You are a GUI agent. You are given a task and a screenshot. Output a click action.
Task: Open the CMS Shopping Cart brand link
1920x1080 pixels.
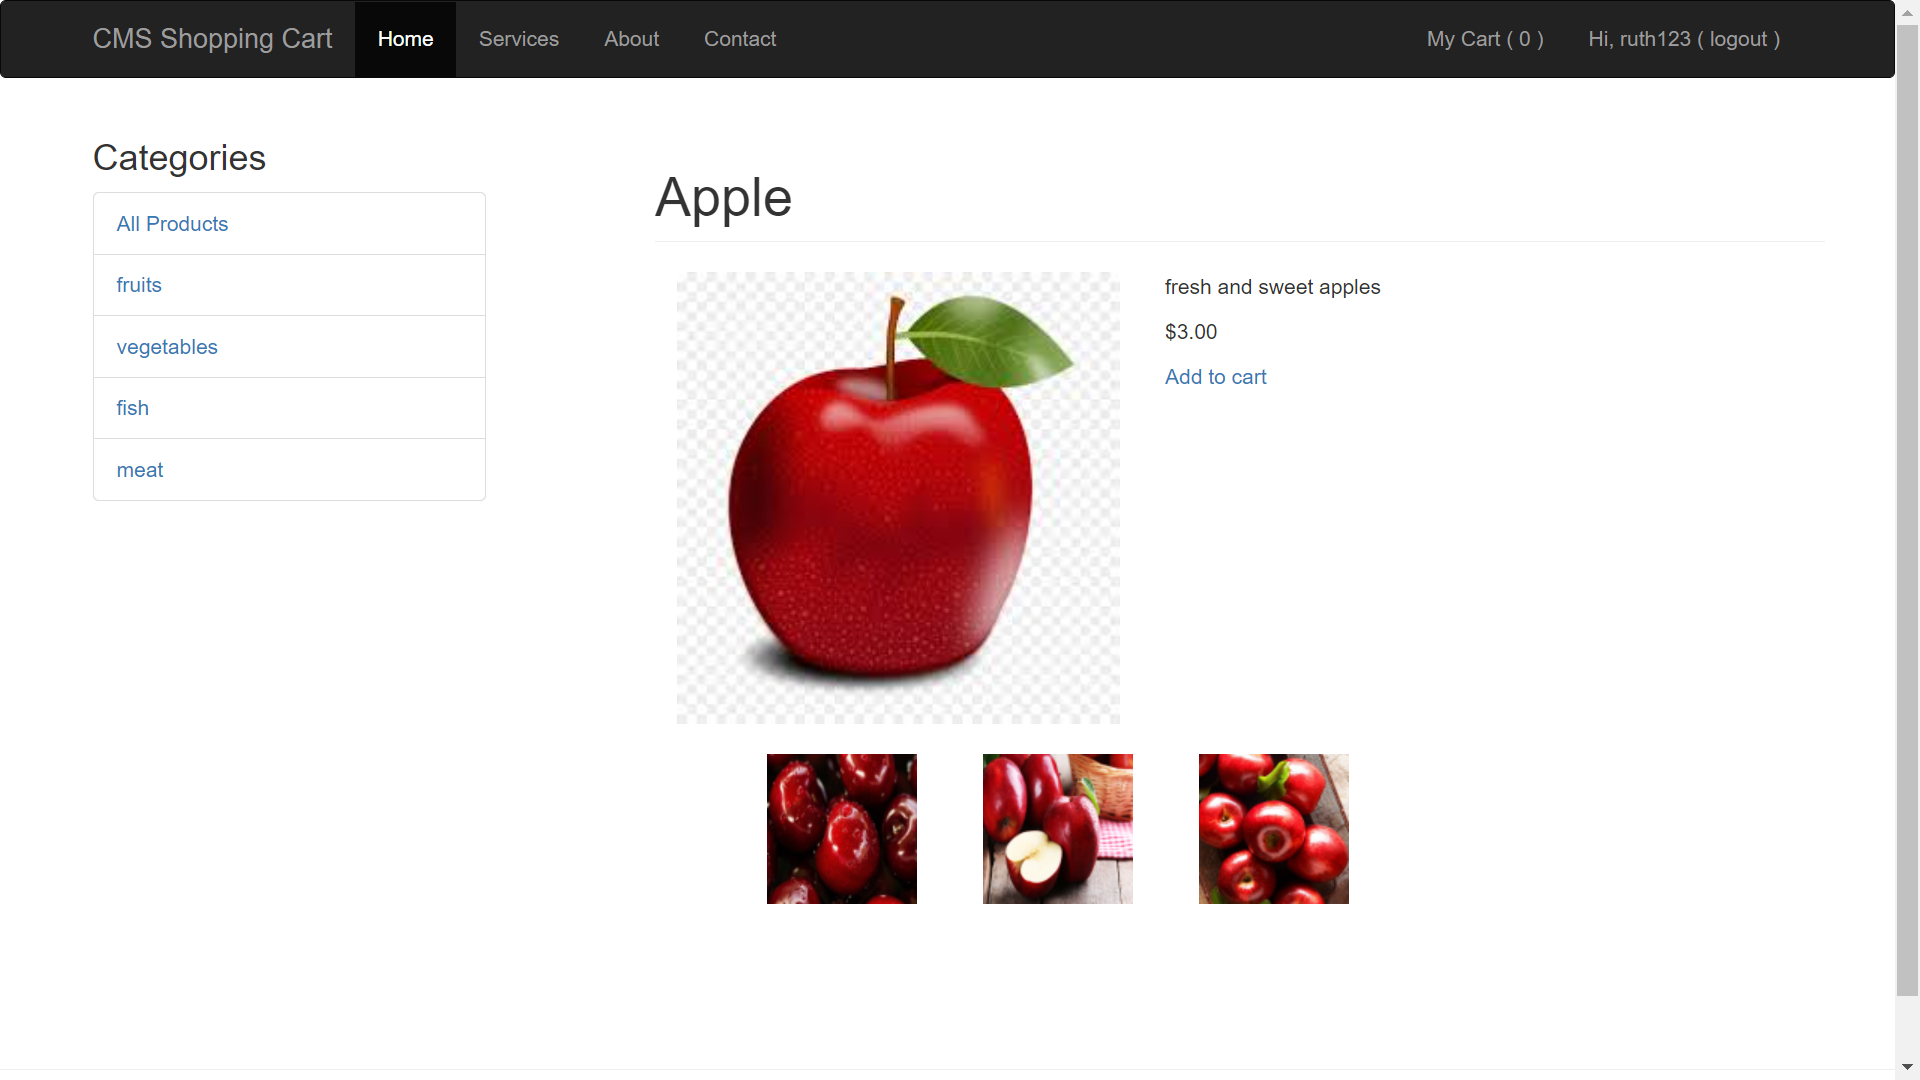pos(212,39)
